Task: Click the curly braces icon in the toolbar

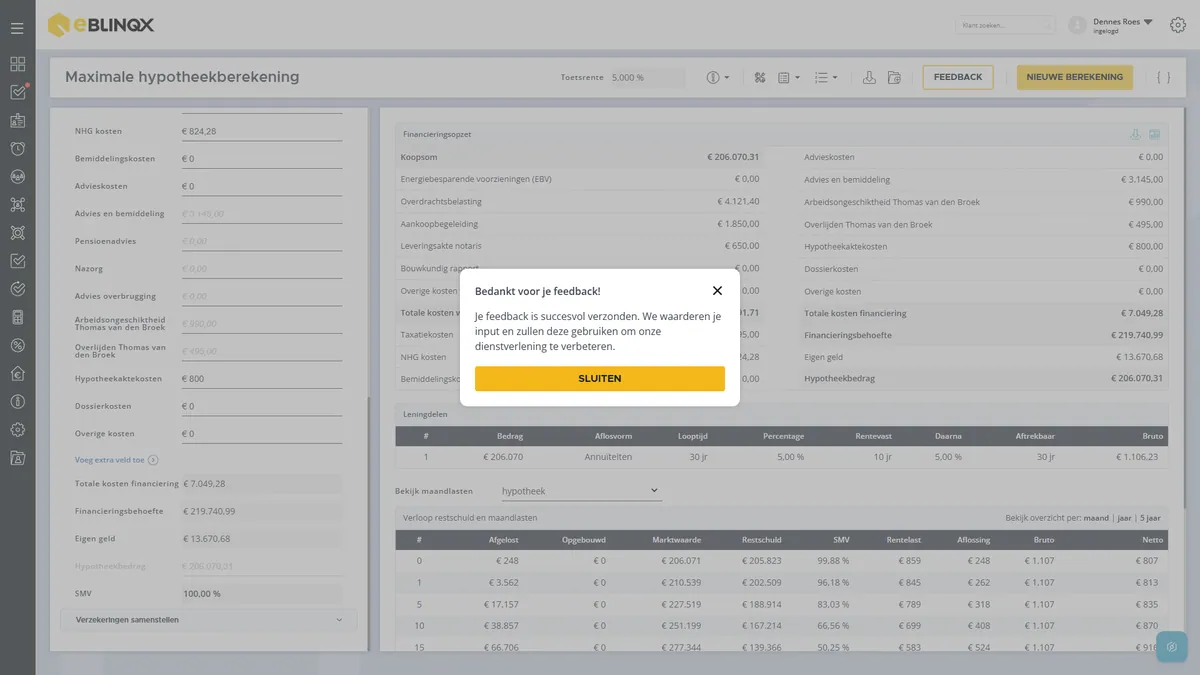Action: pos(1164,77)
